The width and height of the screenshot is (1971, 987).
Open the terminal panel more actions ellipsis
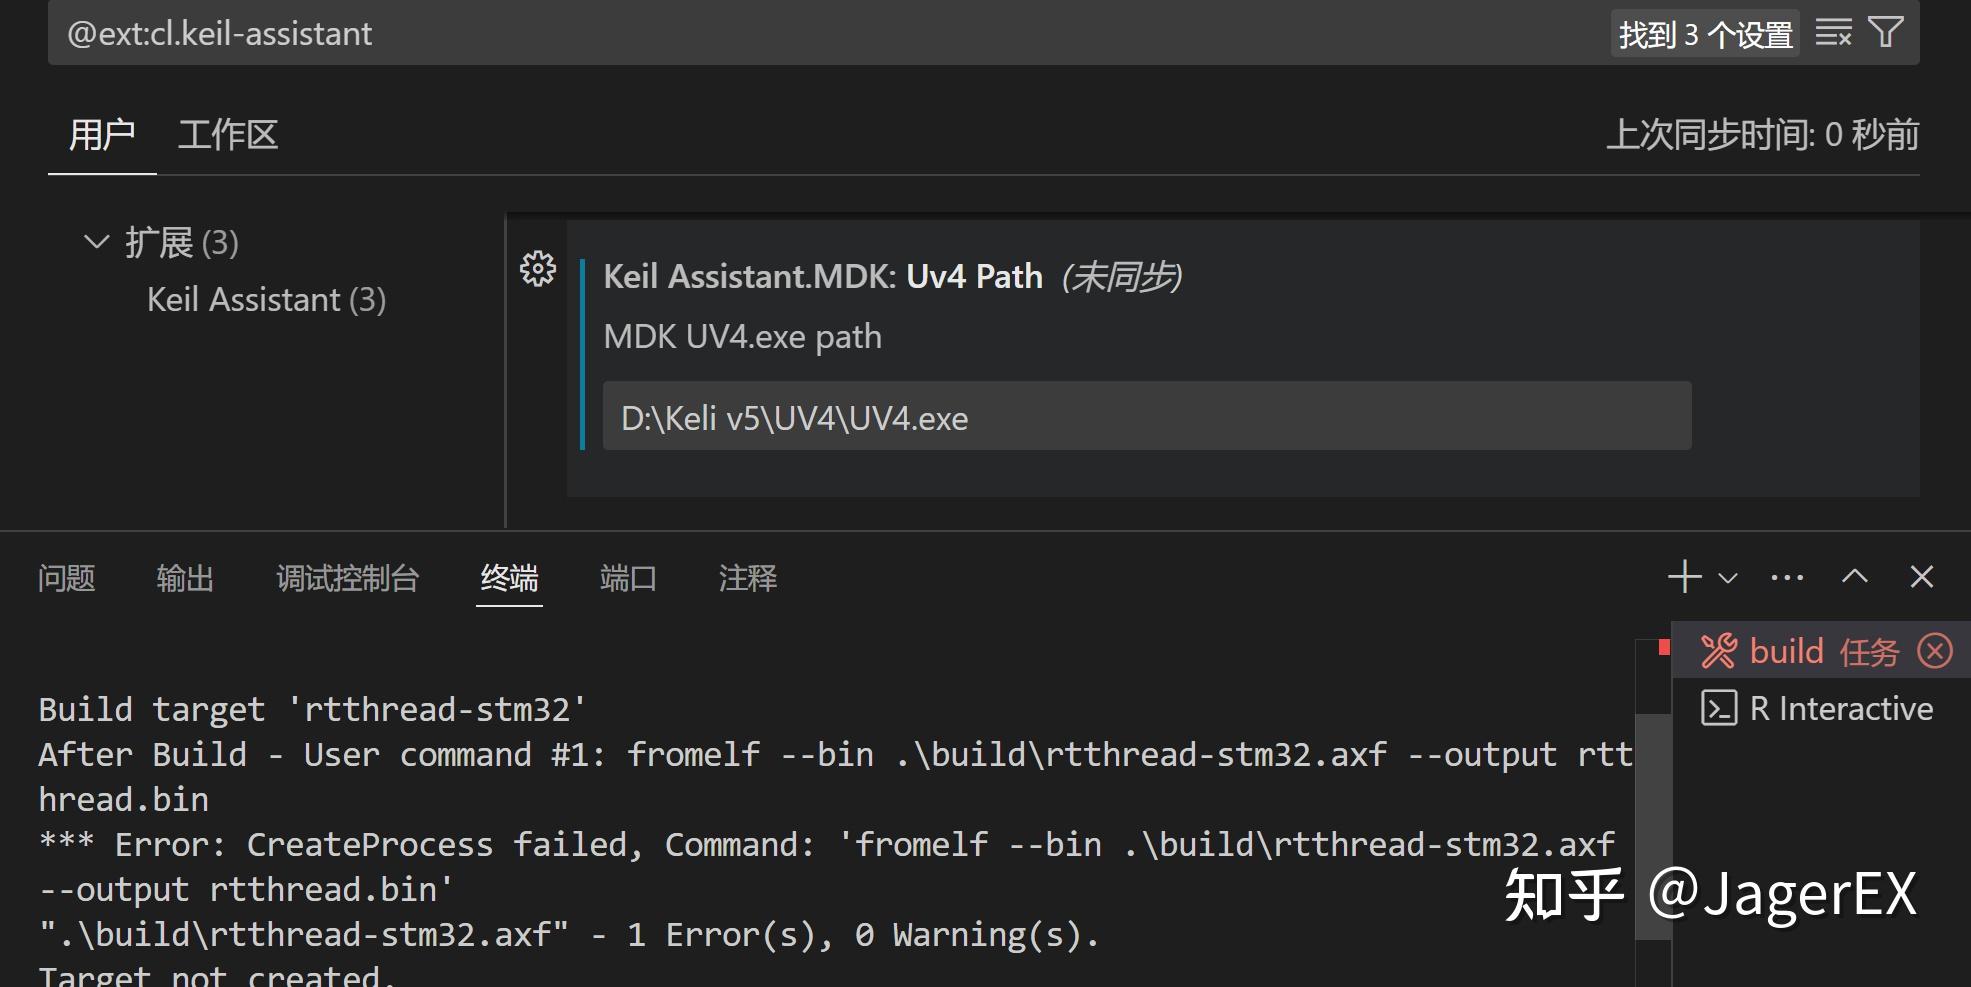coord(1787,577)
